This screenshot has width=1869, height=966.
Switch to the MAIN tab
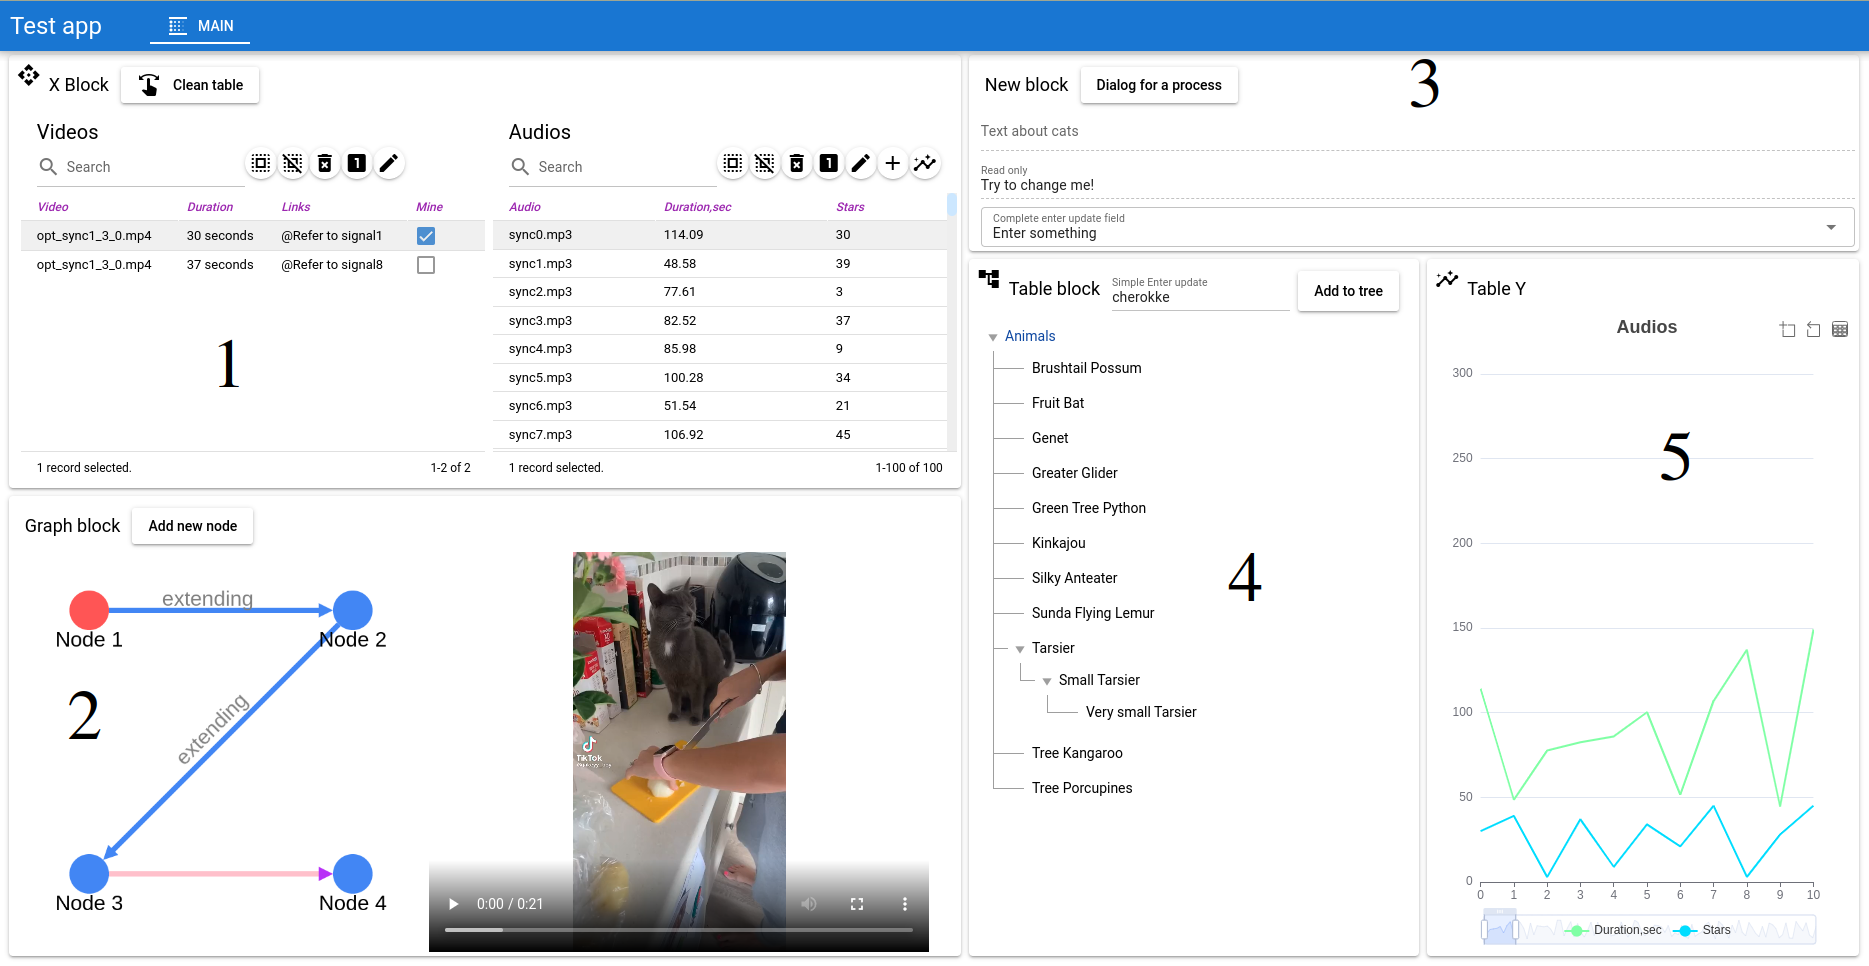201,26
